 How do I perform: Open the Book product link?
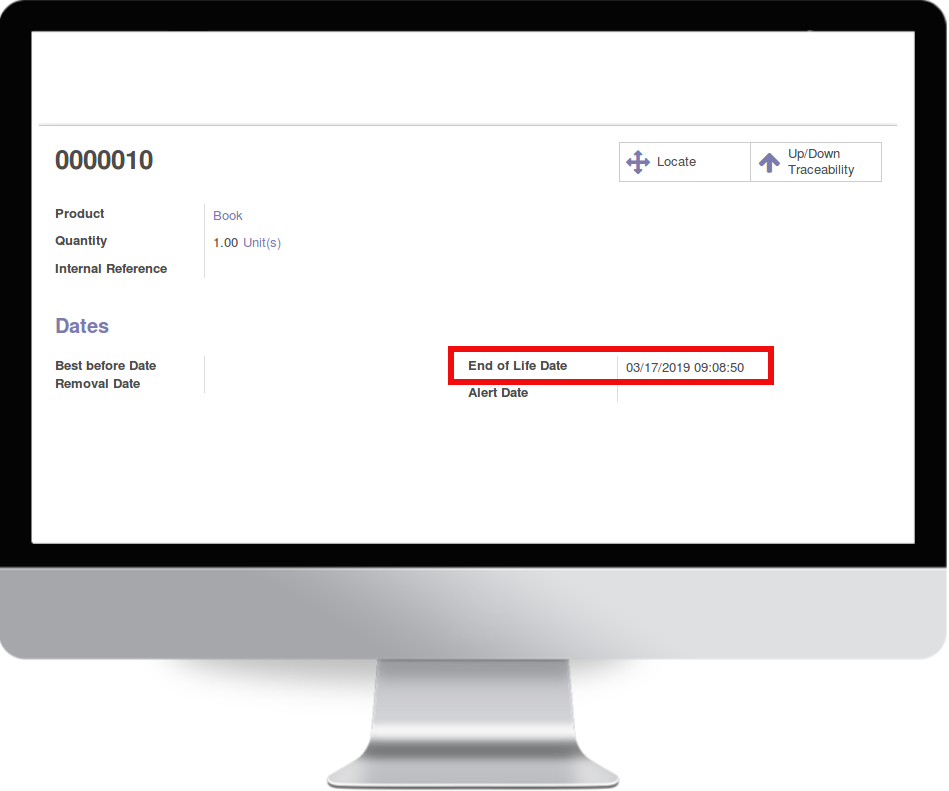(228, 216)
